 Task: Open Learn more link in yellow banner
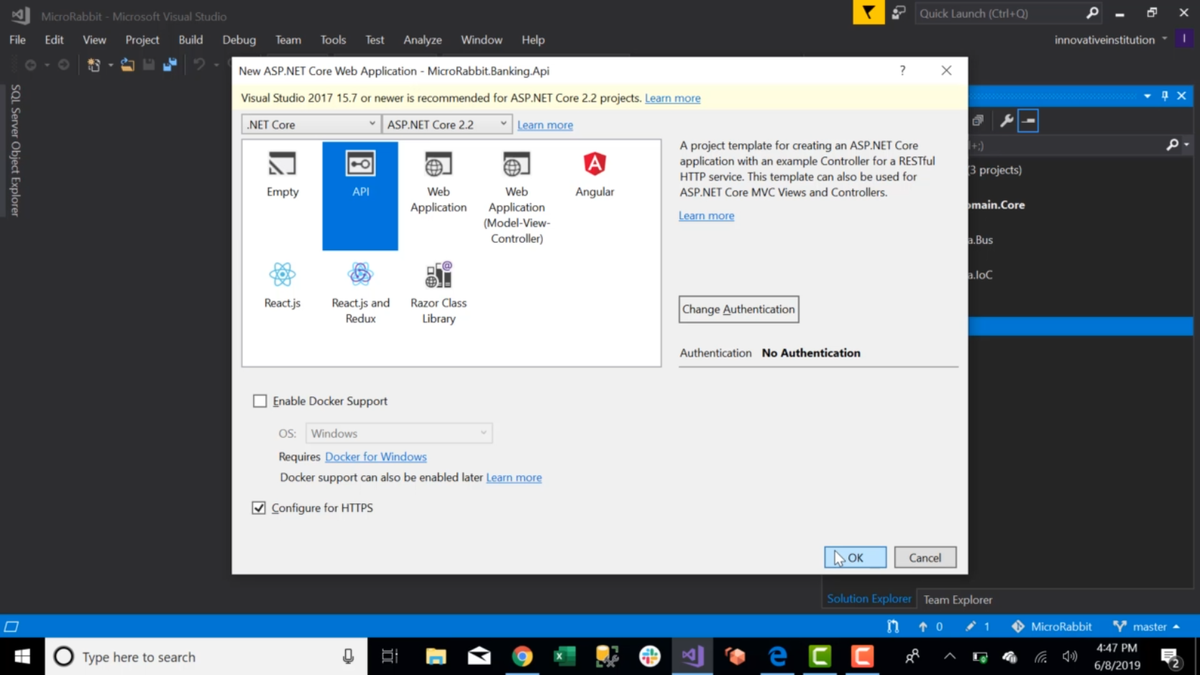672,98
